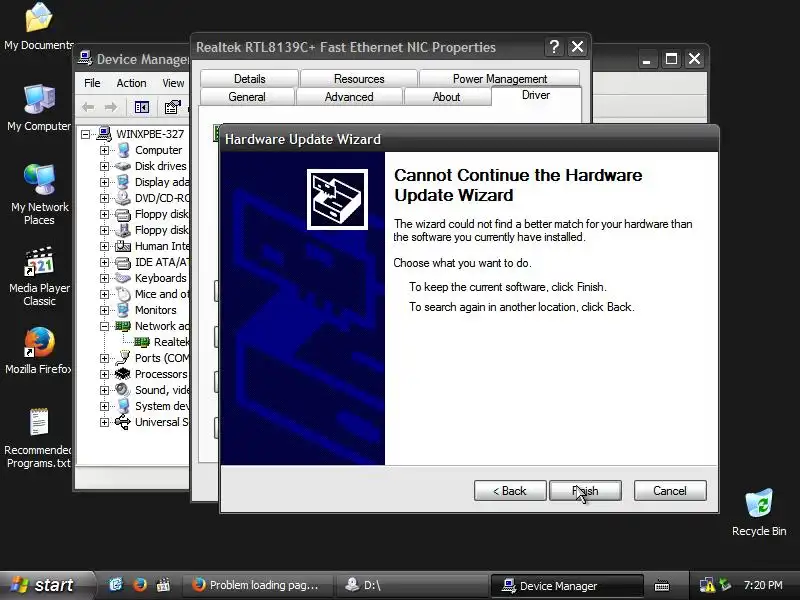Select the Sound, video device icon
The image size is (800, 600).
[x=122, y=390]
